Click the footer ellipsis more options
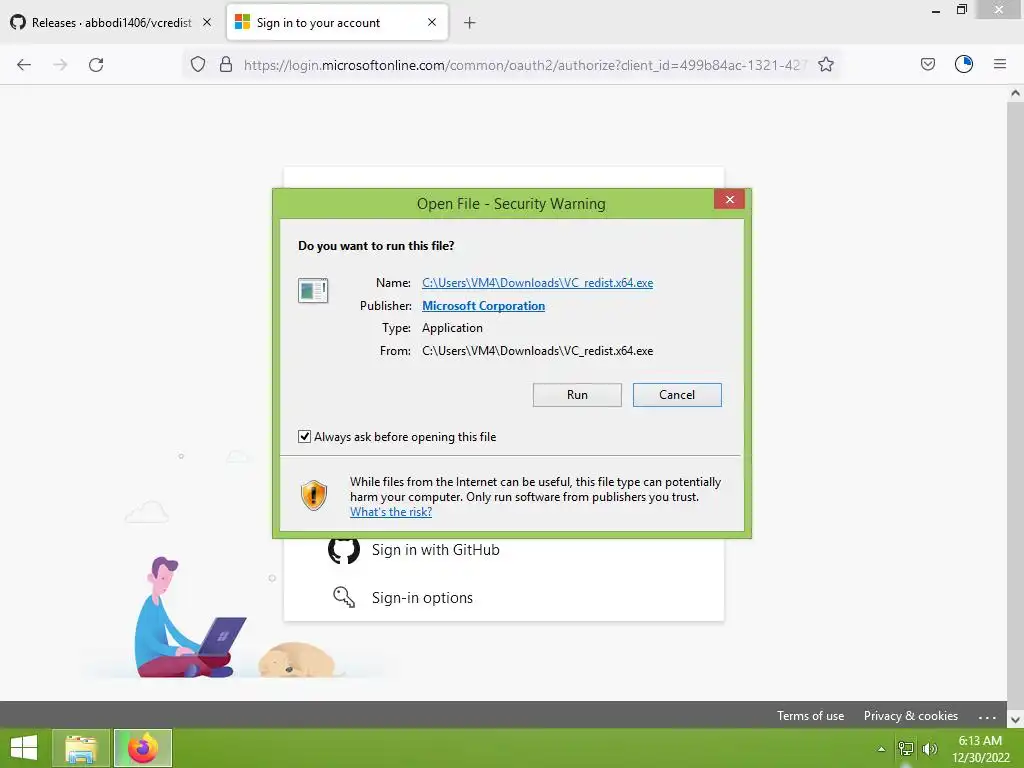Viewport: 1024px width, 768px height. tap(987, 716)
